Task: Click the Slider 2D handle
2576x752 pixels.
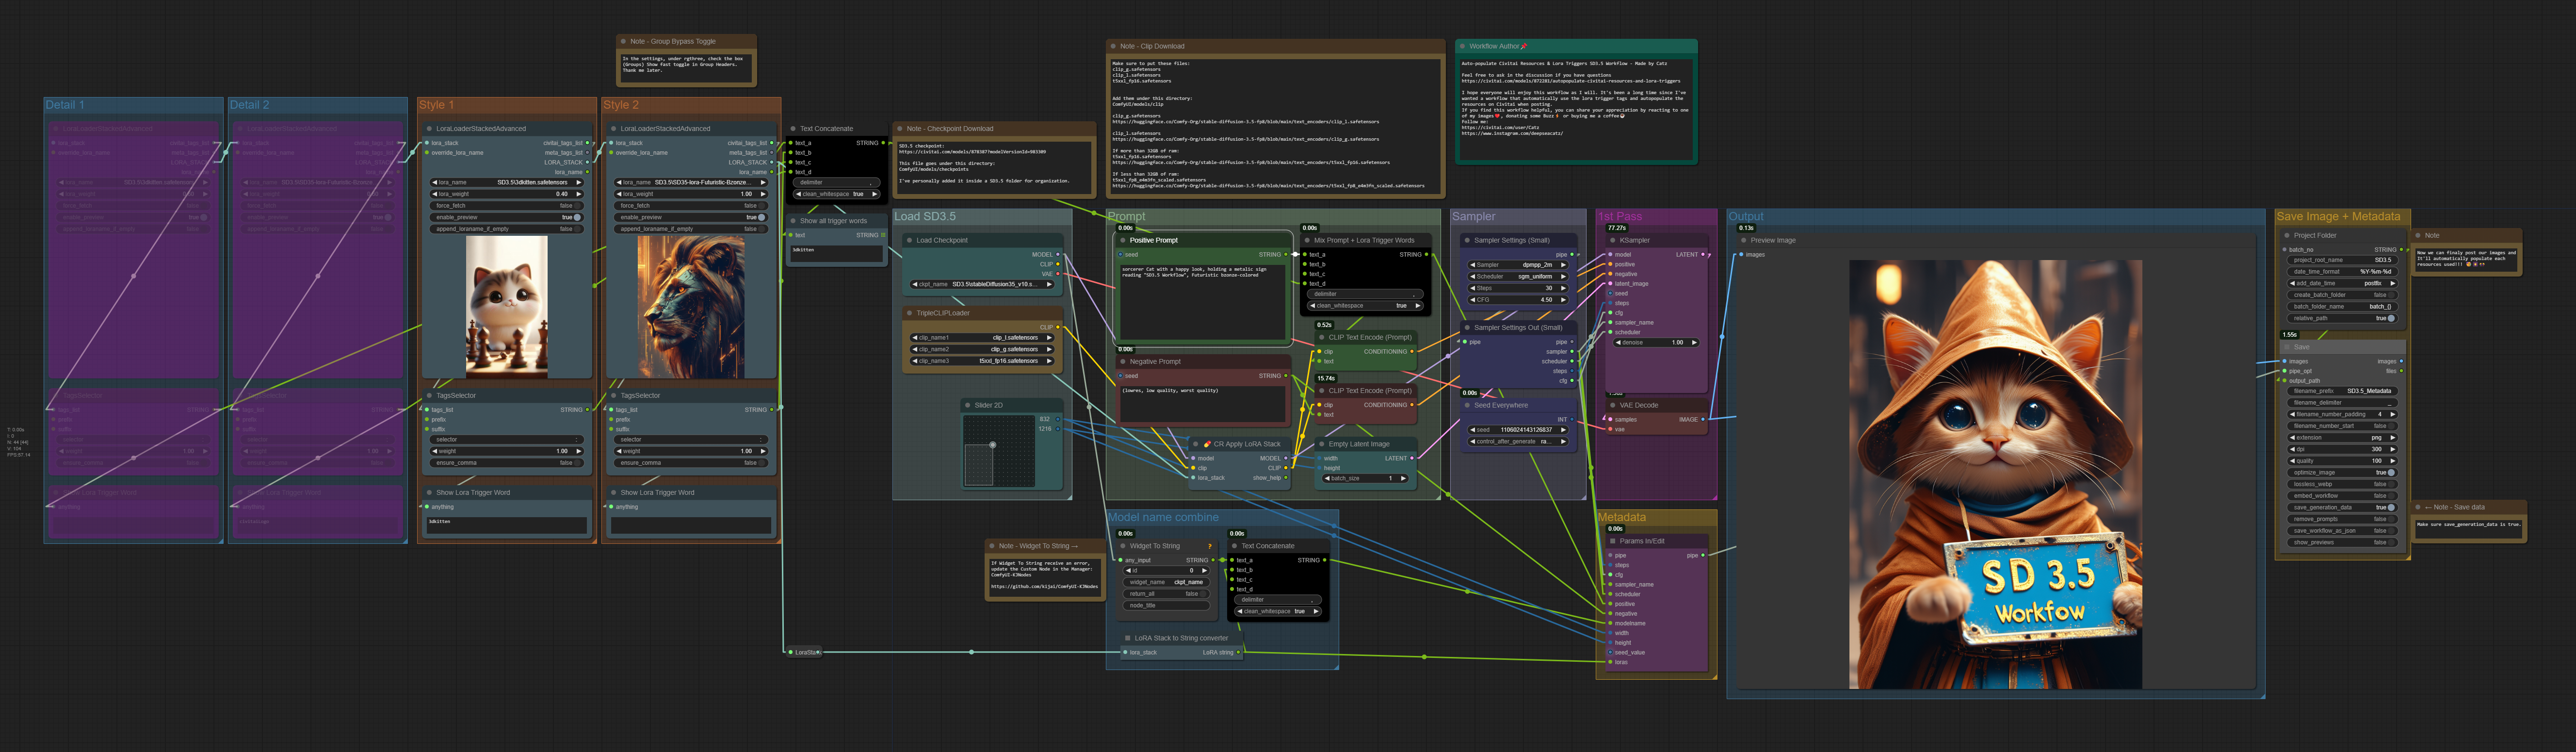Action: [x=993, y=445]
